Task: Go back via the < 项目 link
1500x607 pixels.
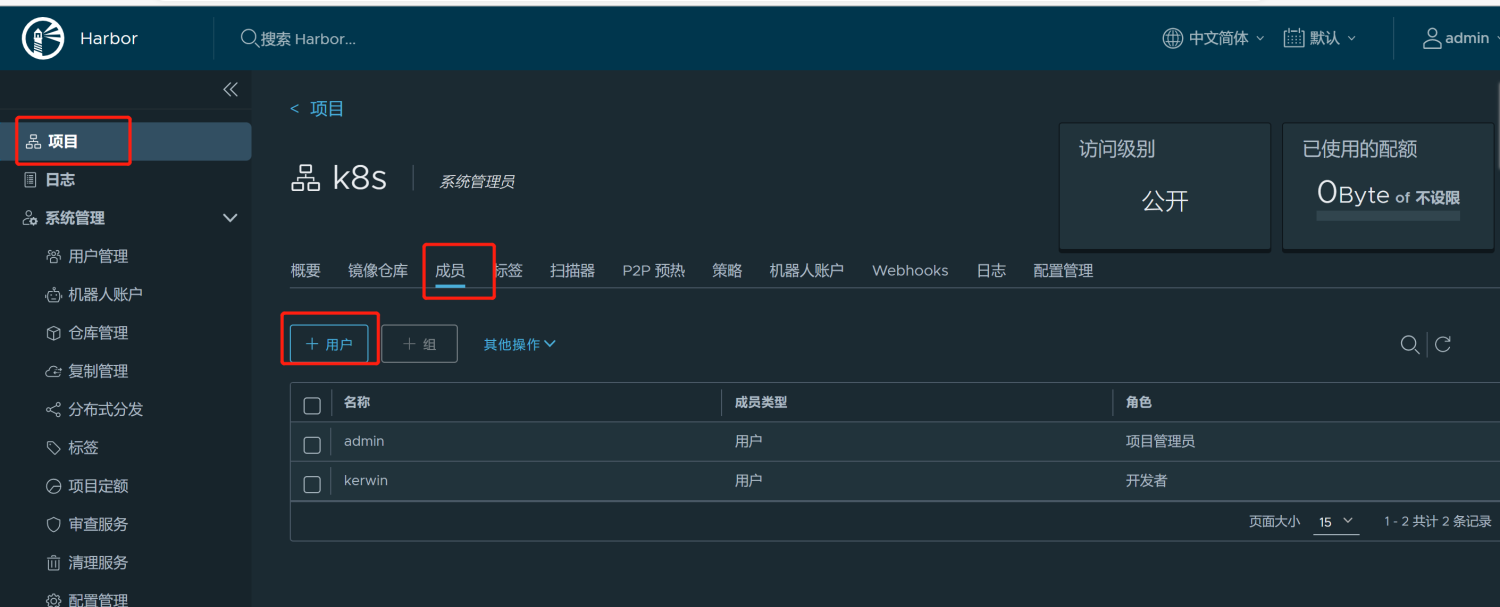Action: [x=317, y=109]
